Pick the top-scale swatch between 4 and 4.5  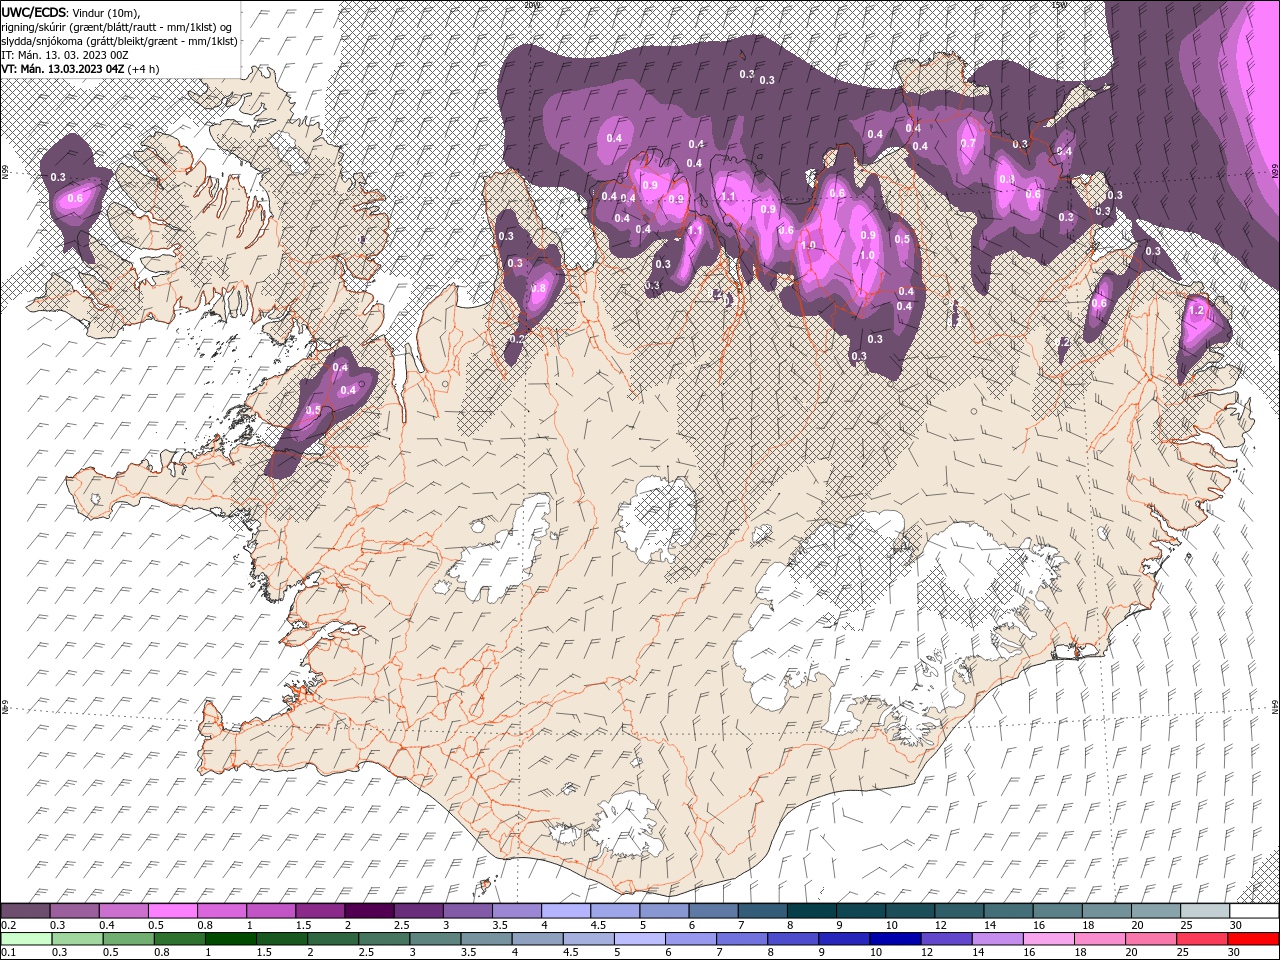click(566, 910)
